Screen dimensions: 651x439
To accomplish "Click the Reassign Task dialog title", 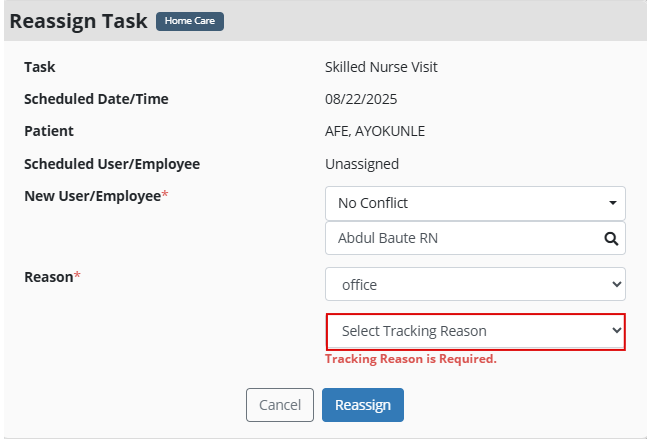I will [78, 21].
